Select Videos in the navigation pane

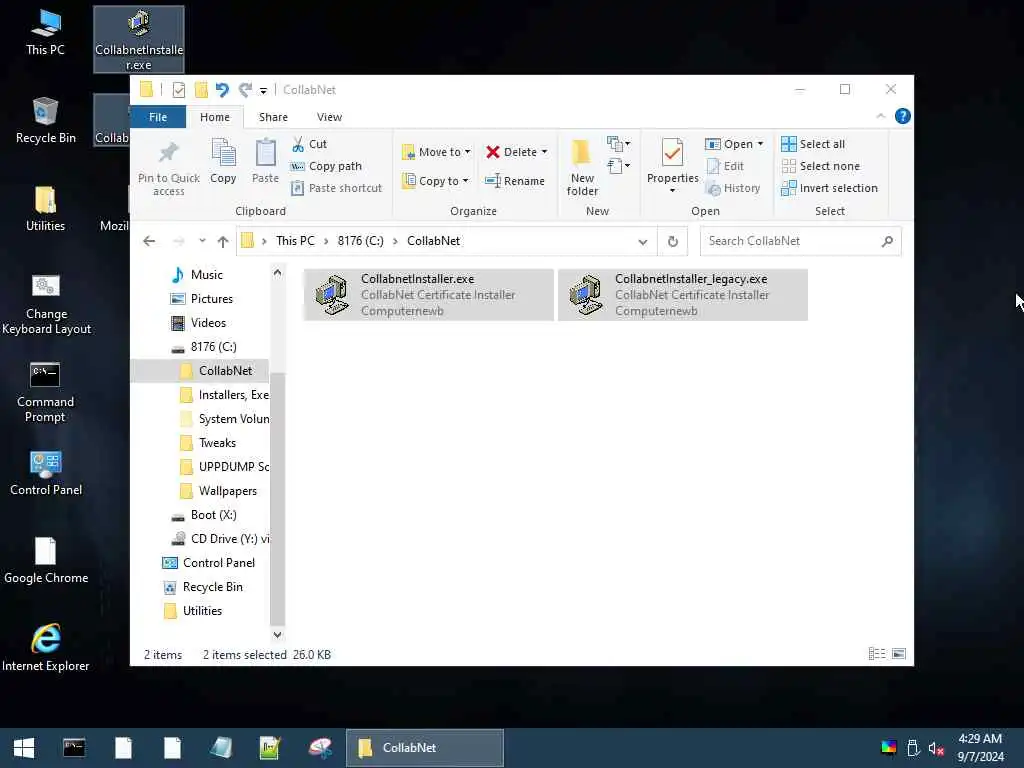199,323
